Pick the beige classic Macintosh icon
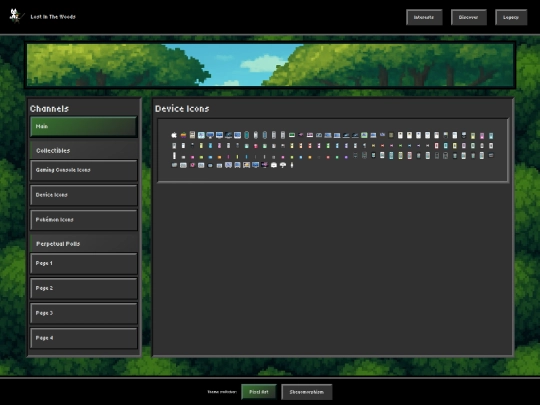Screen dimensions: 540x405 click(192, 135)
